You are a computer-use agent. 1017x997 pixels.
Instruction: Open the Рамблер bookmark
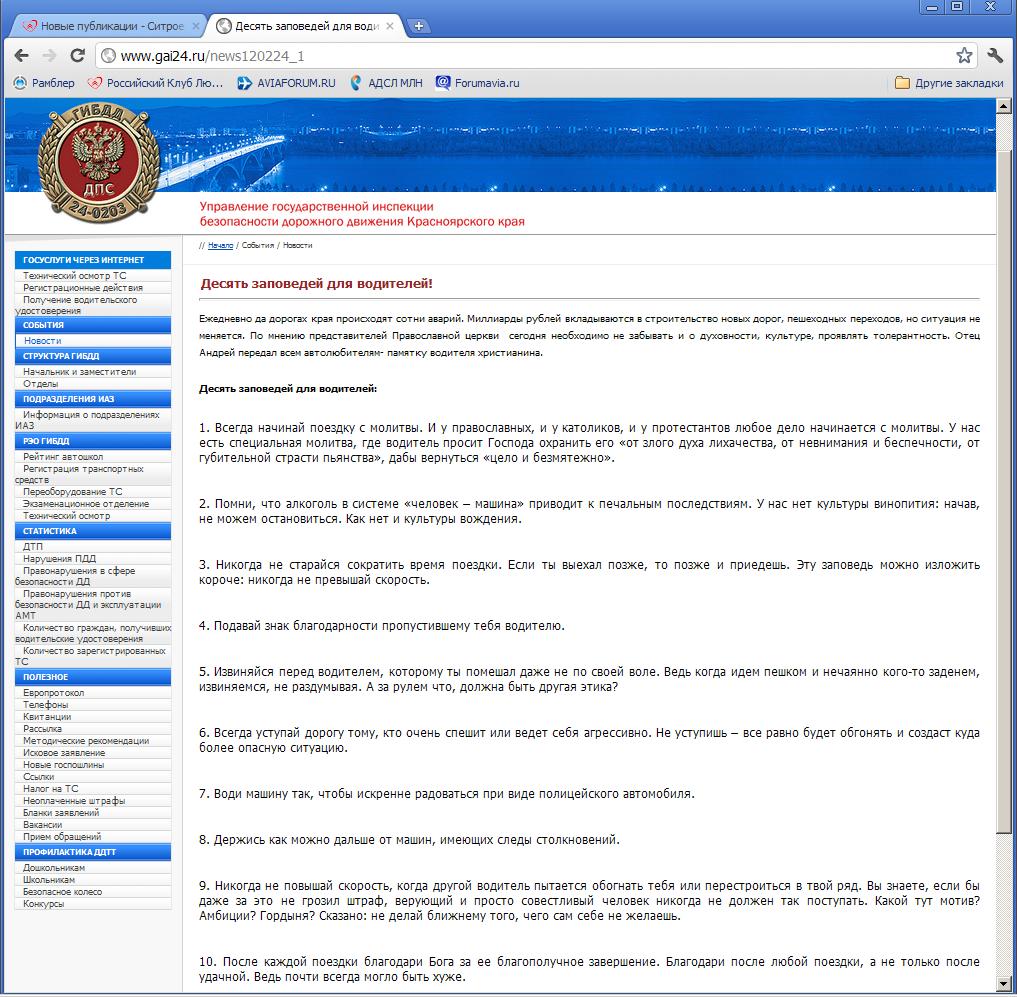44,83
